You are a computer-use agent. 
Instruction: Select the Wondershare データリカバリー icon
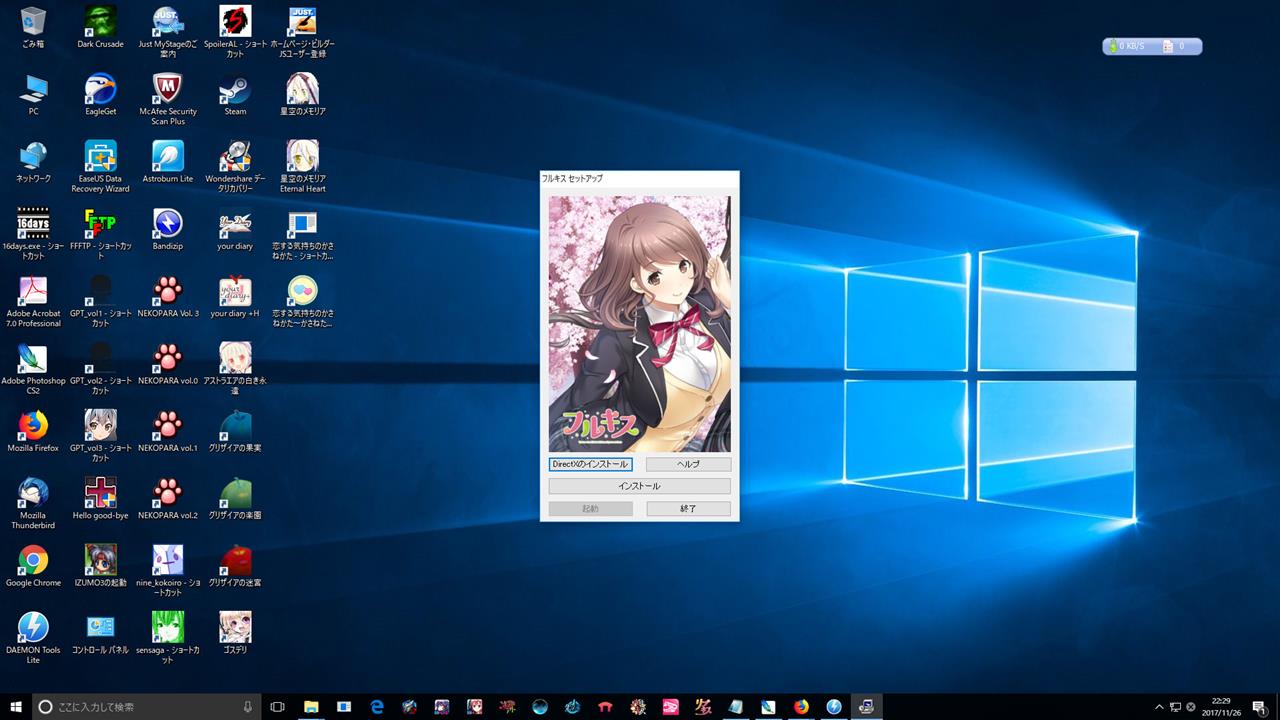(235, 167)
